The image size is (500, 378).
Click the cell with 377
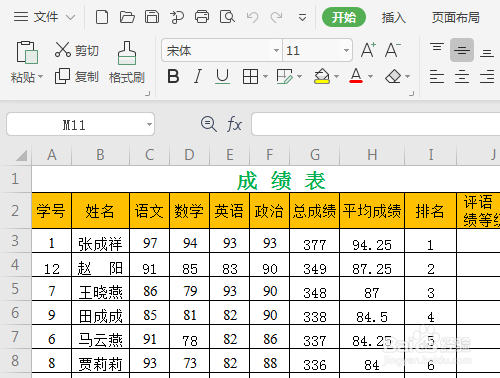tap(315, 241)
